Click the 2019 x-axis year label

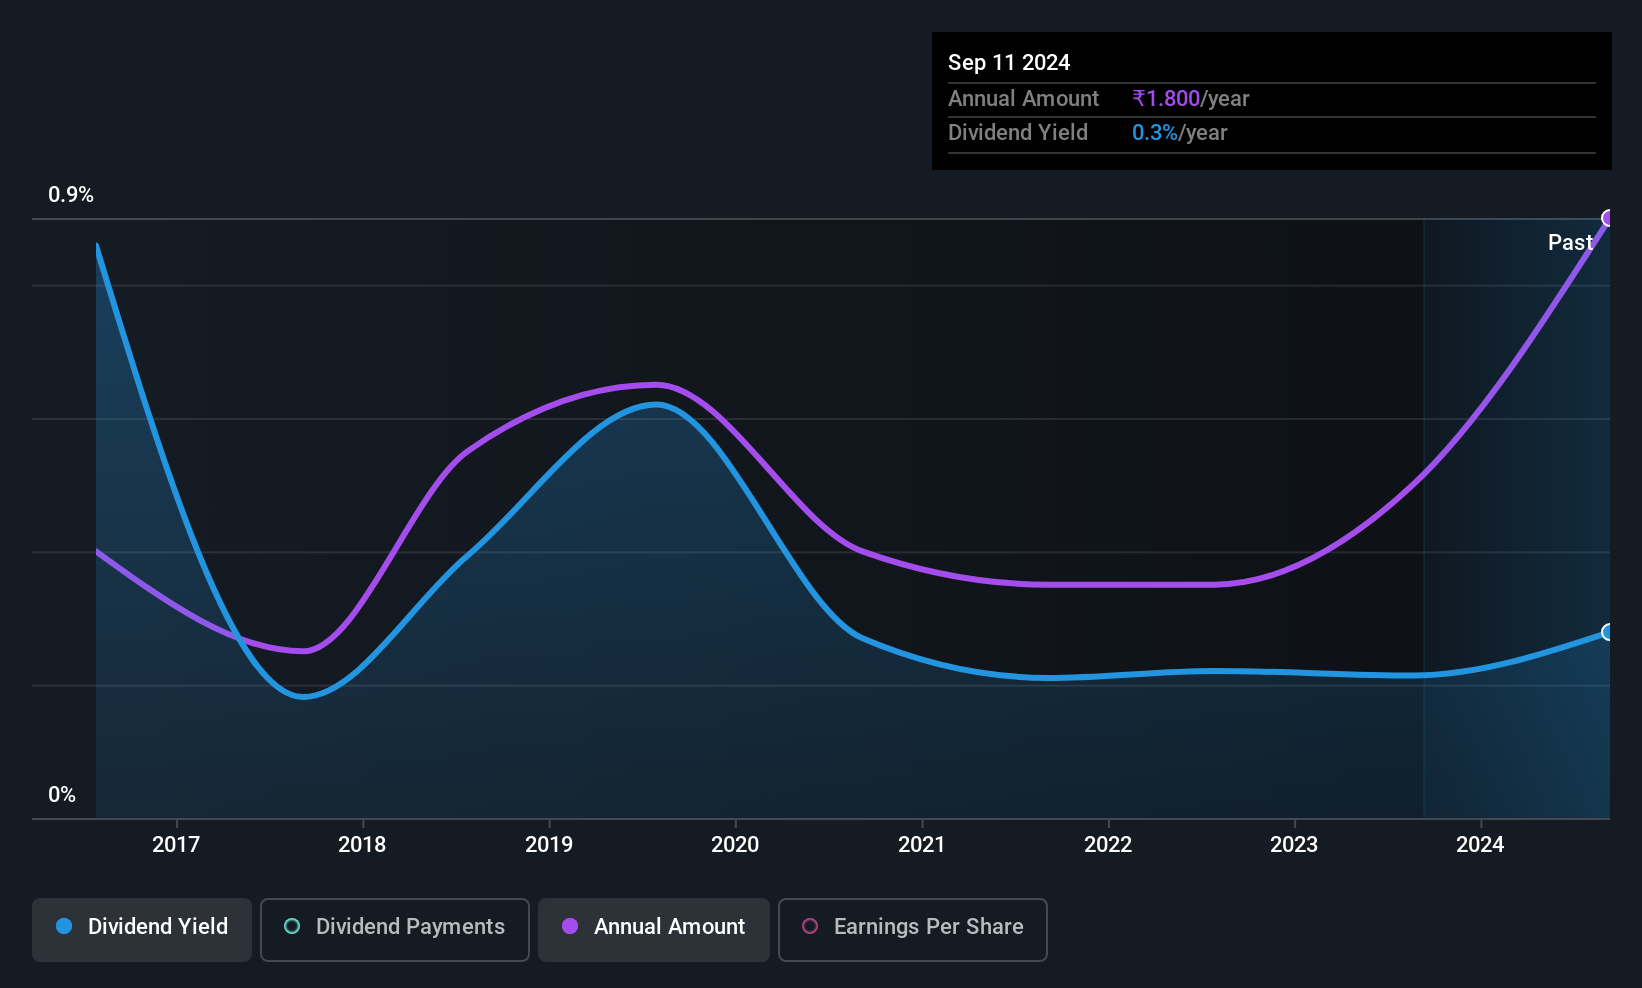coord(549,845)
